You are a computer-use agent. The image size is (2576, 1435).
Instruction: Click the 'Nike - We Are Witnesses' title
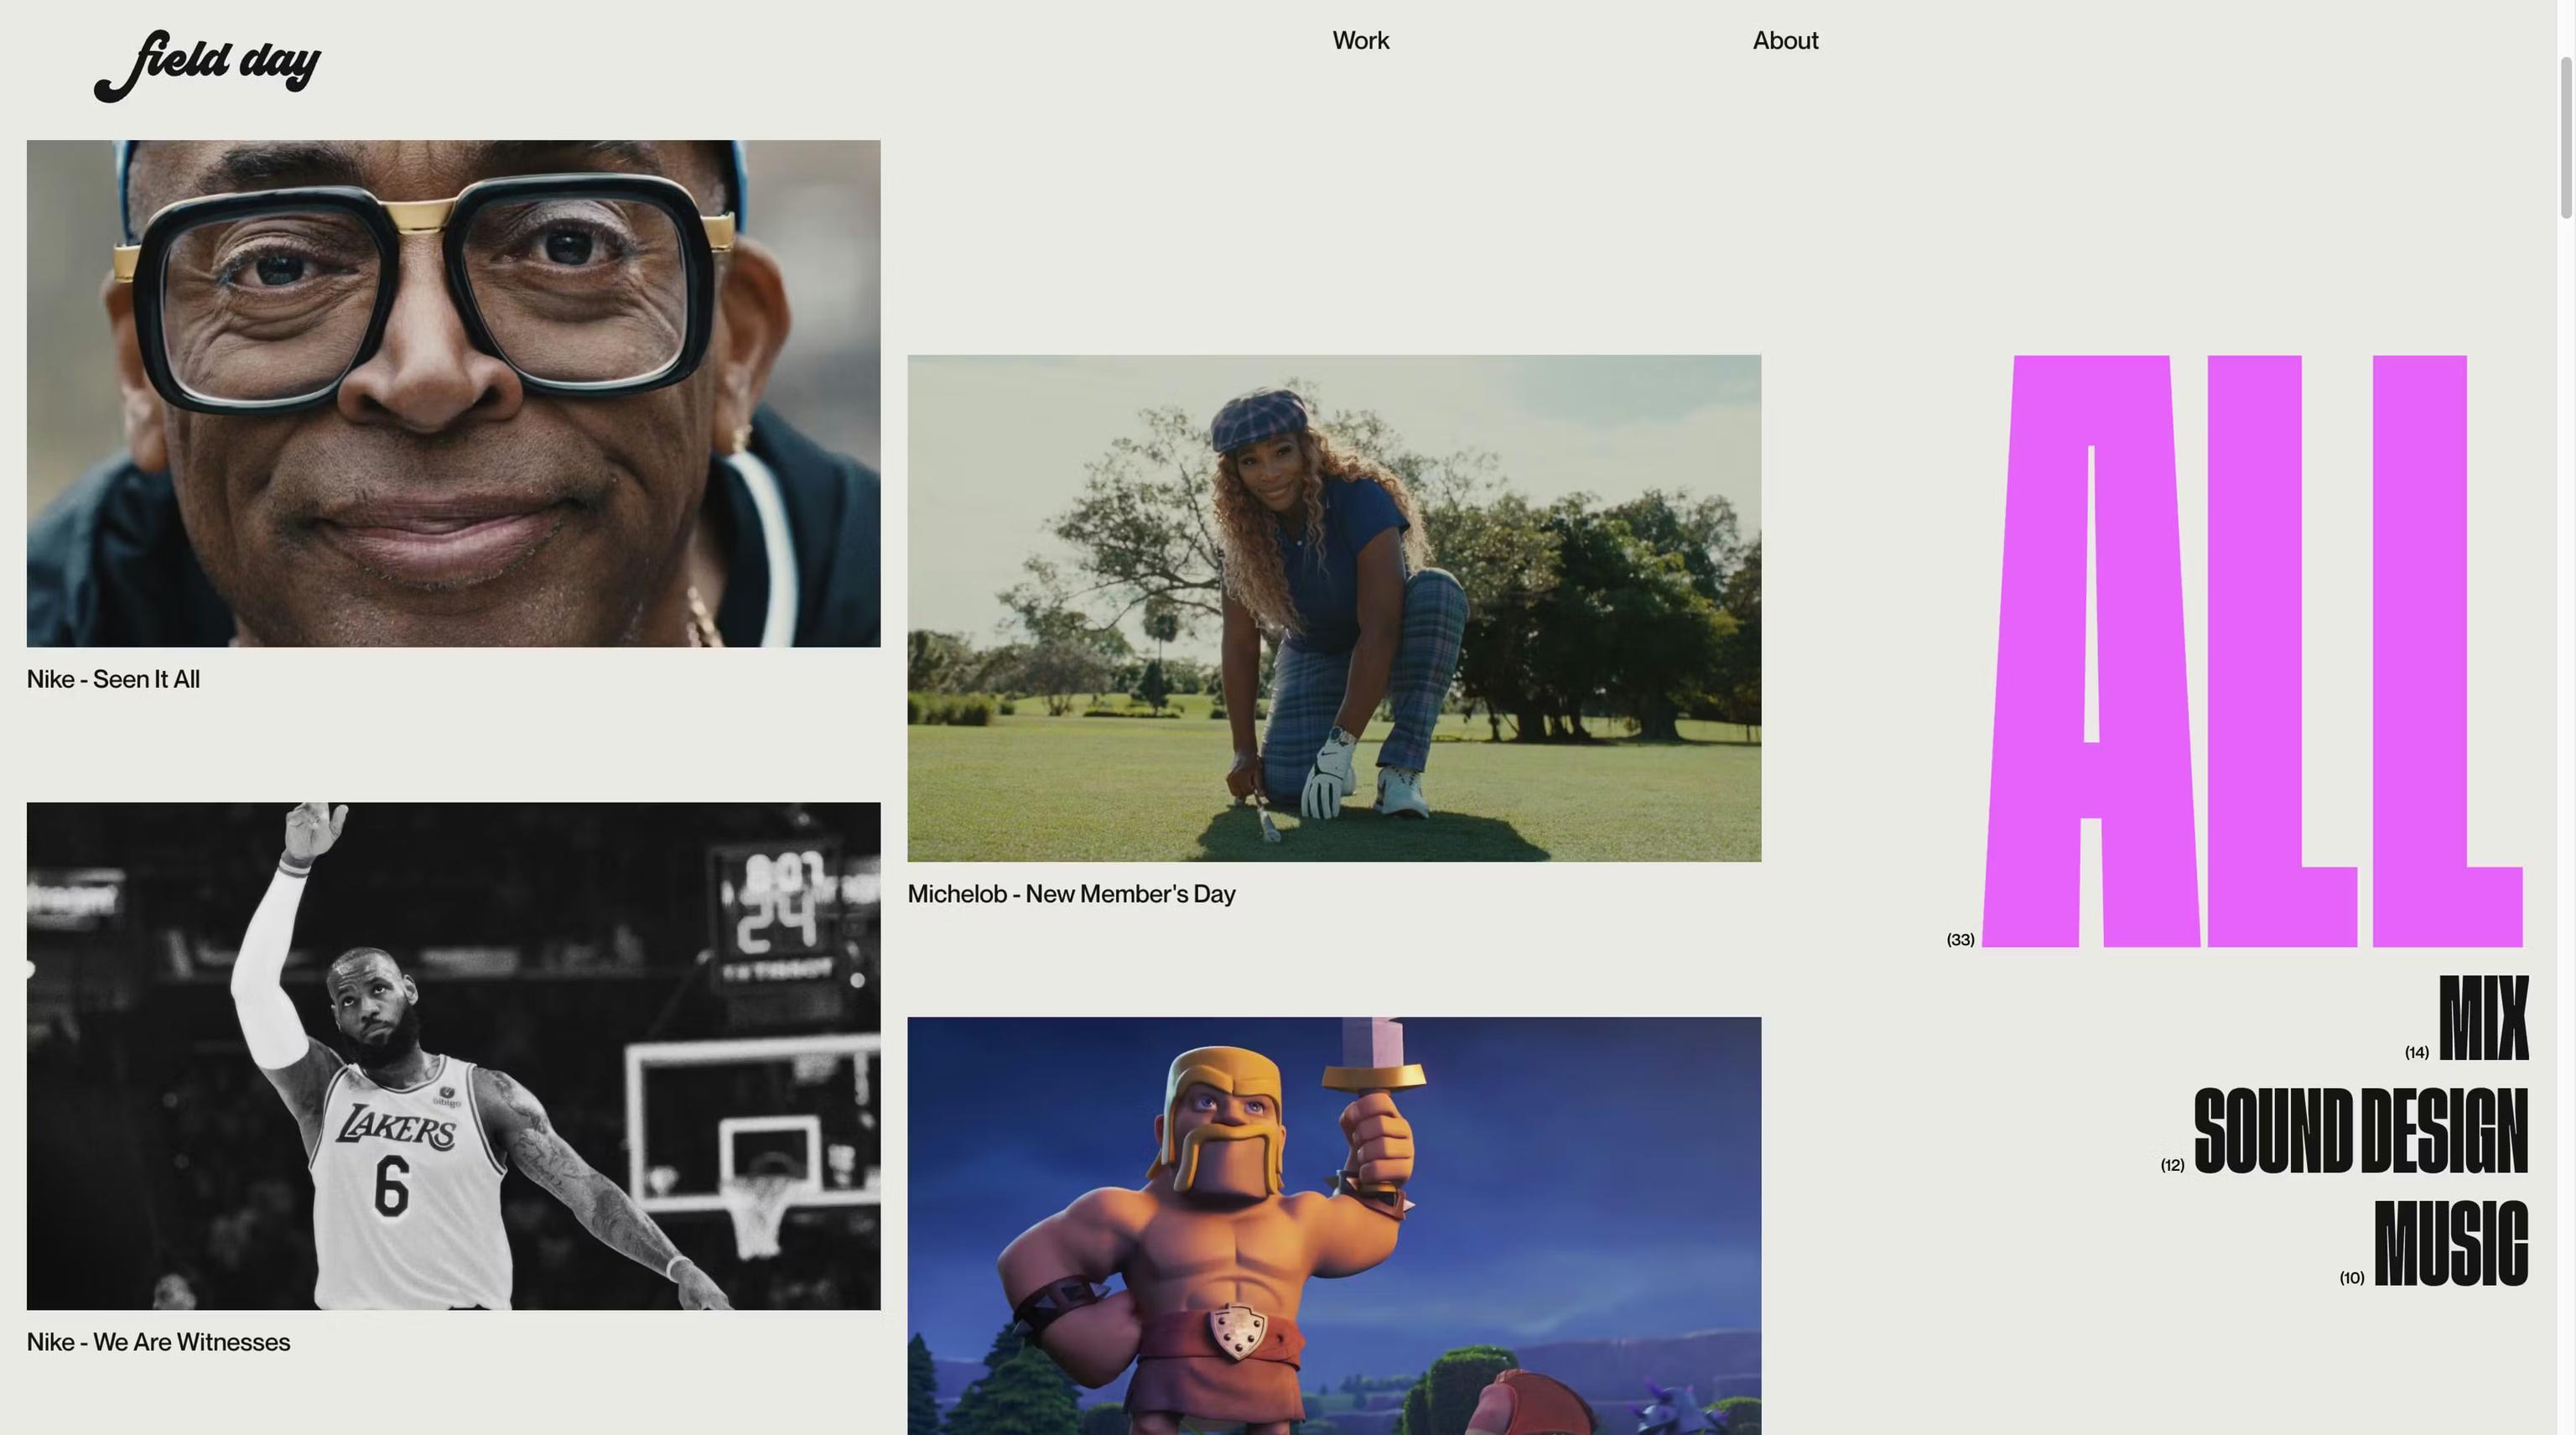click(158, 1342)
